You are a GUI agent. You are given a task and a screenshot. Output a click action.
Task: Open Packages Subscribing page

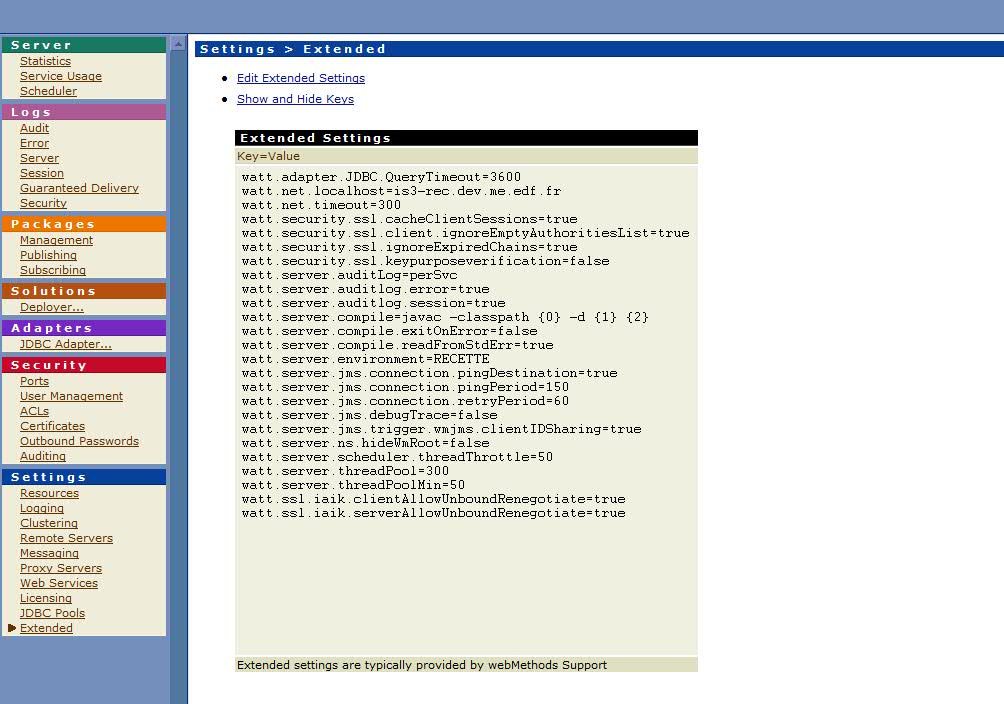coord(53,270)
